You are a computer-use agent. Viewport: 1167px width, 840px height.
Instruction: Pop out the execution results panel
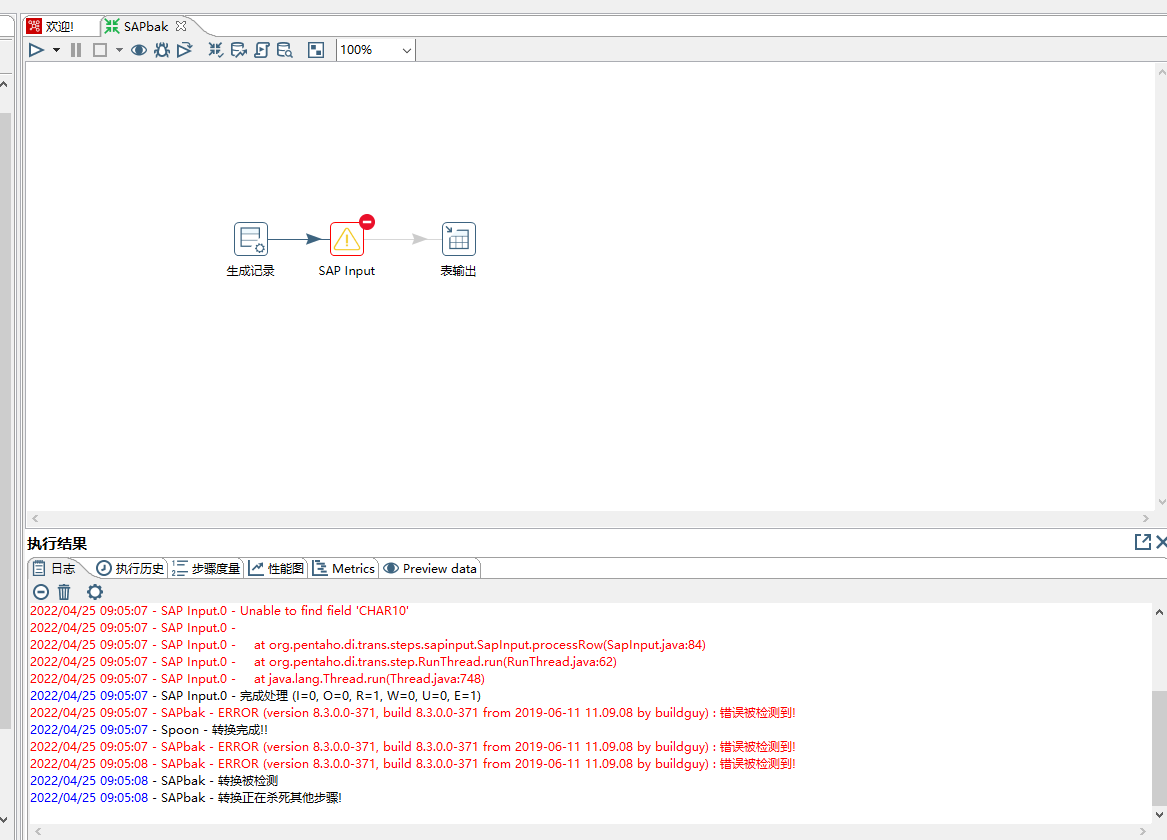click(x=1142, y=542)
